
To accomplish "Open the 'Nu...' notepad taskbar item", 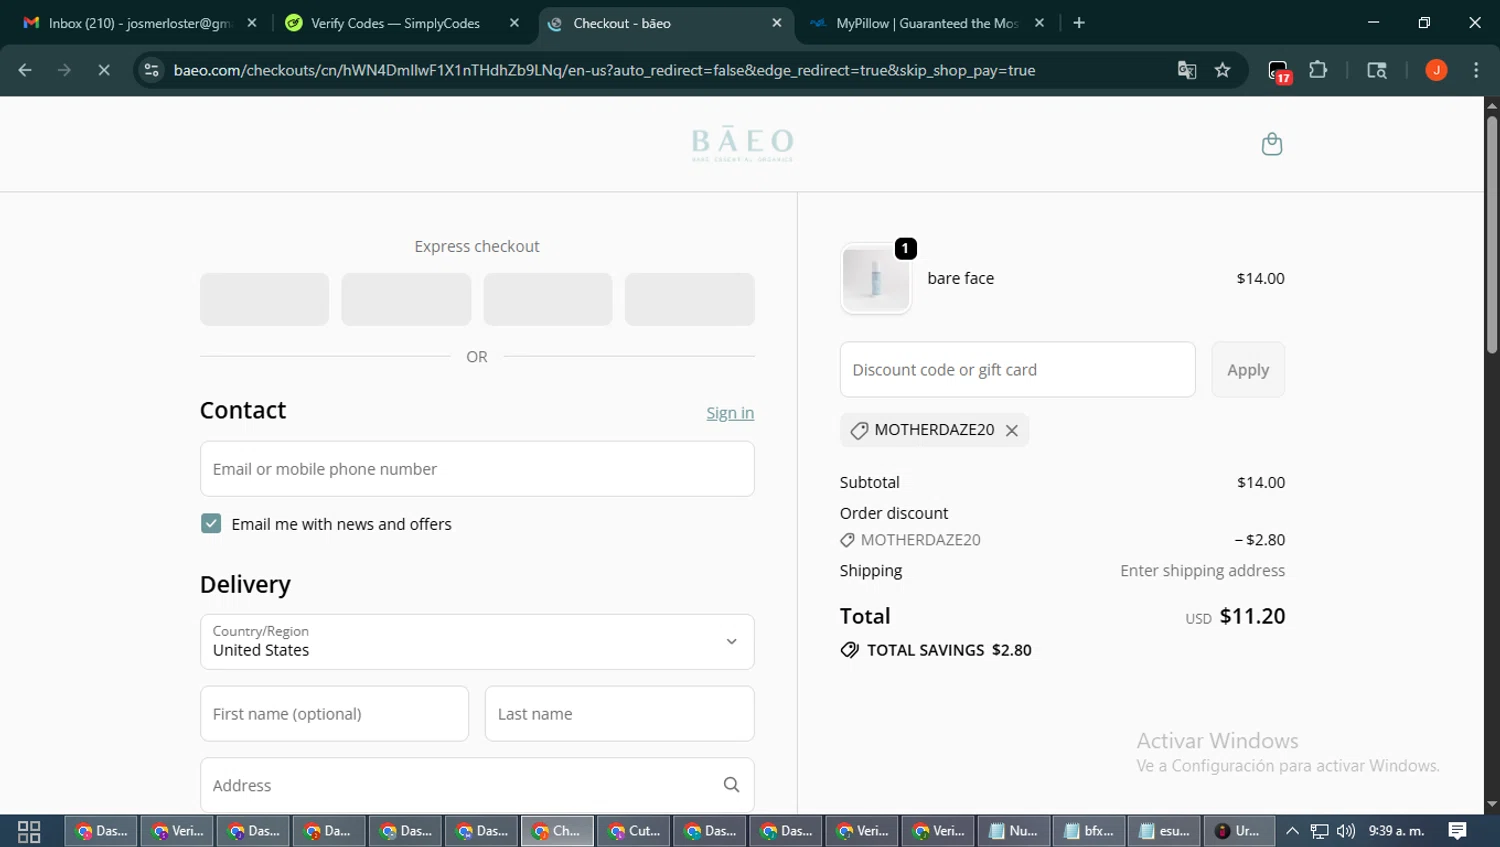I will [1014, 831].
